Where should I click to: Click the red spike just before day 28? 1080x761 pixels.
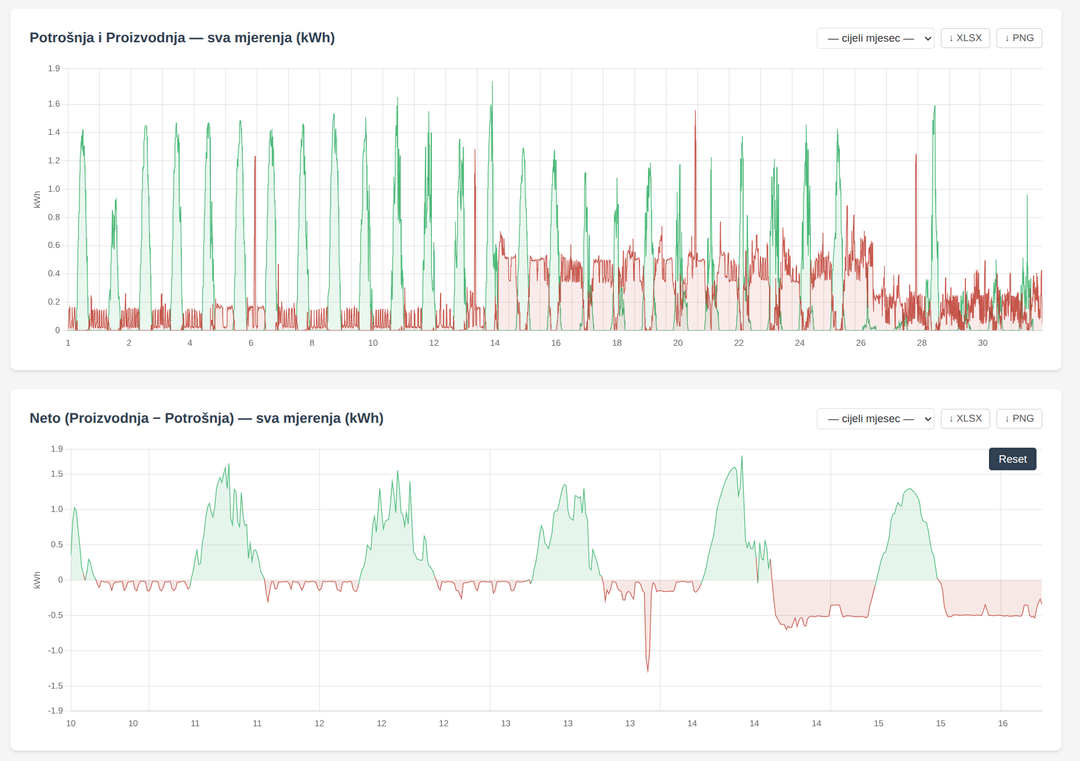916,157
